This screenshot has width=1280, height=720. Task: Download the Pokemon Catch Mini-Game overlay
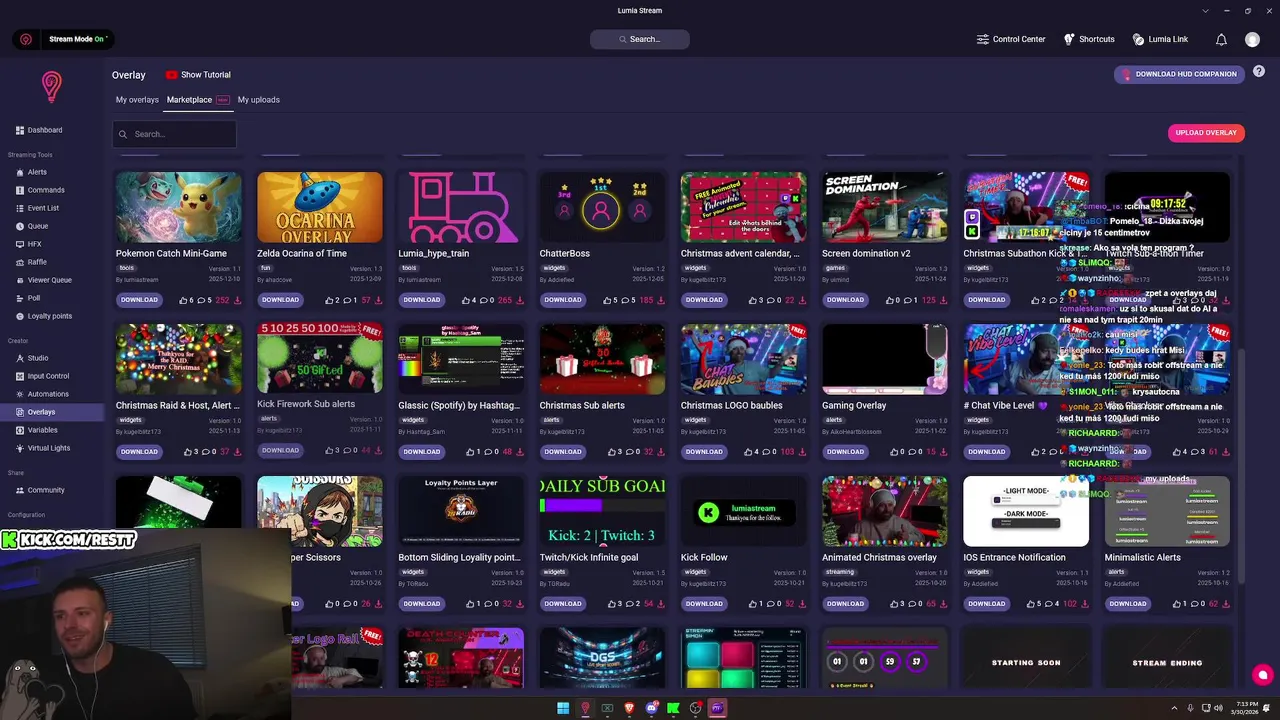(x=139, y=300)
